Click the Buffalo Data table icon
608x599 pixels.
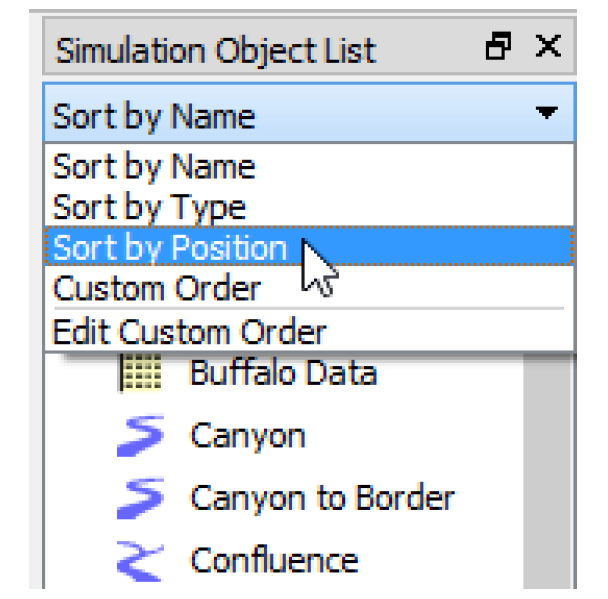(140, 373)
